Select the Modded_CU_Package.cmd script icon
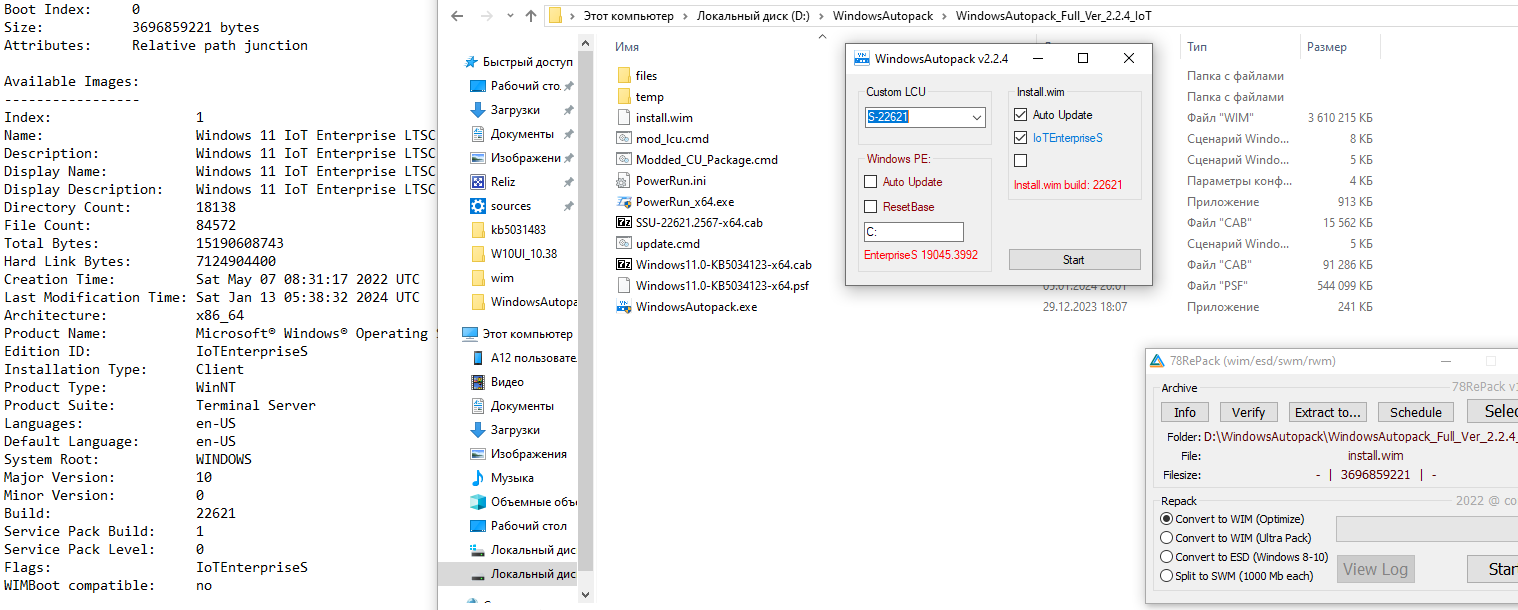 click(624, 159)
